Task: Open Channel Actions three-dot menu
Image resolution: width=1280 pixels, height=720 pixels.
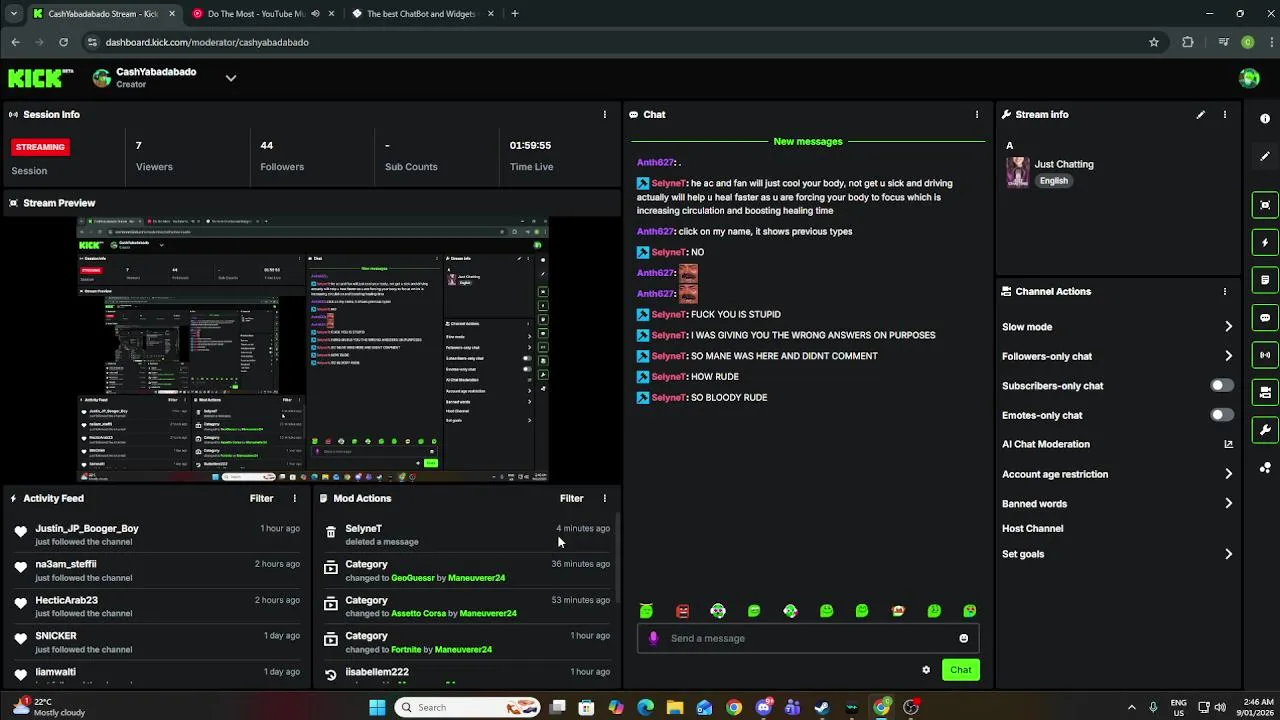Action: coord(1225,292)
